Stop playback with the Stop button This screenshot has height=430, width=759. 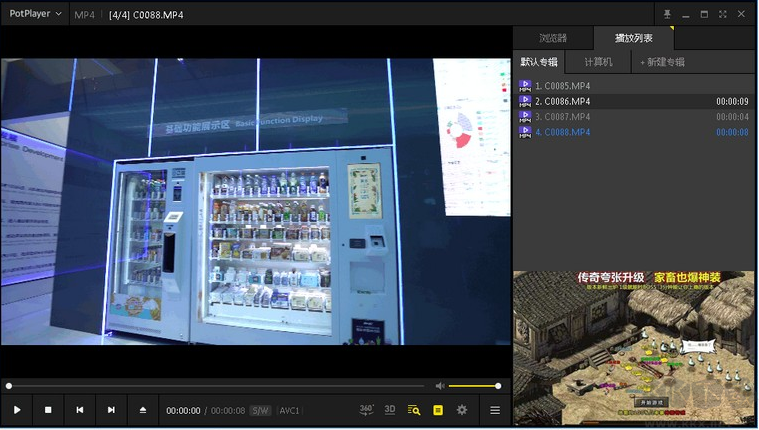point(48,410)
